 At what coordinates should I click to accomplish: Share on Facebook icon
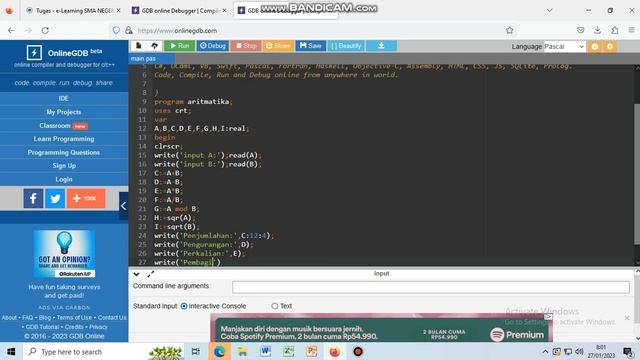coord(33,198)
